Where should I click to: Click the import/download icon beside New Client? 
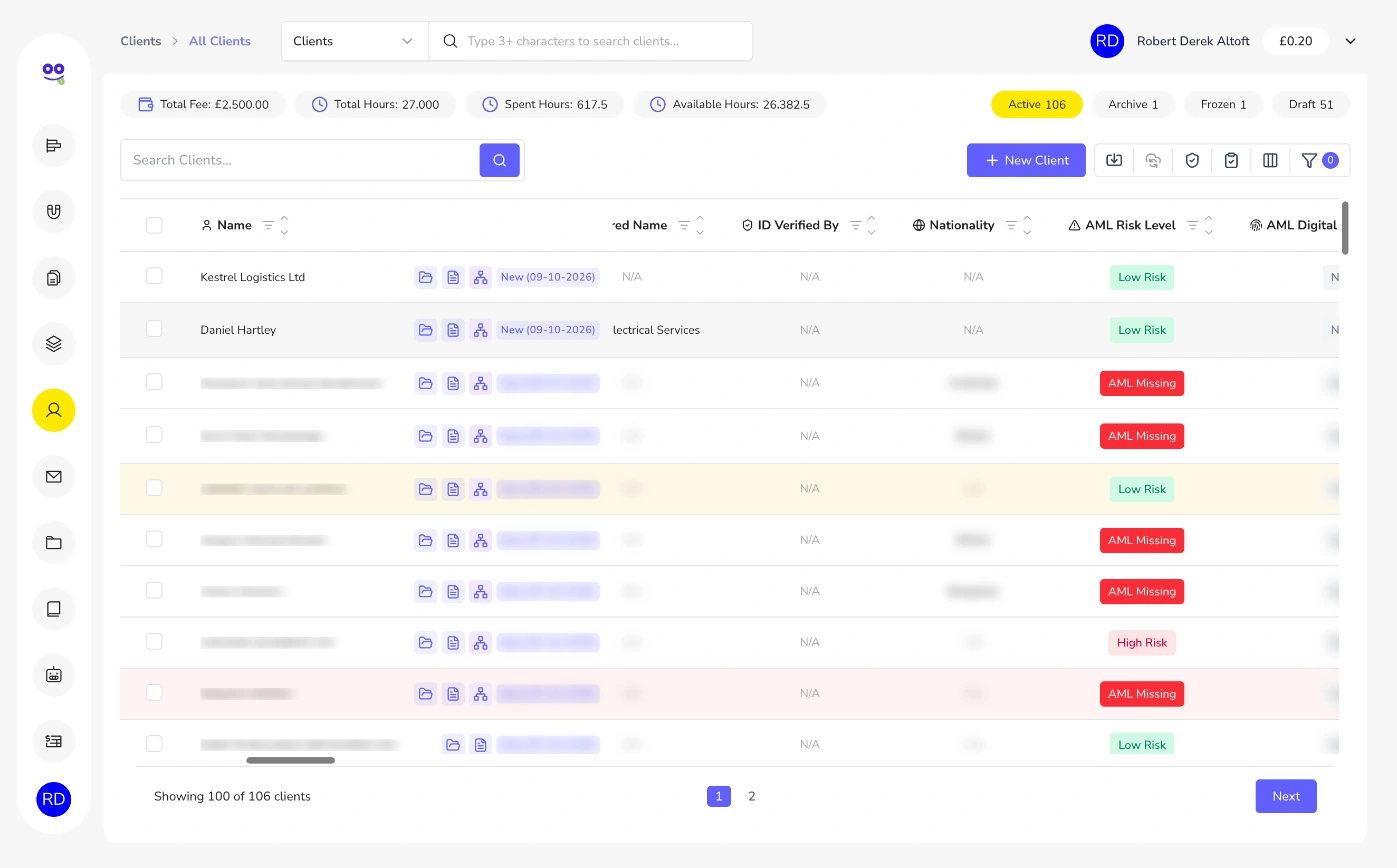coord(1114,160)
